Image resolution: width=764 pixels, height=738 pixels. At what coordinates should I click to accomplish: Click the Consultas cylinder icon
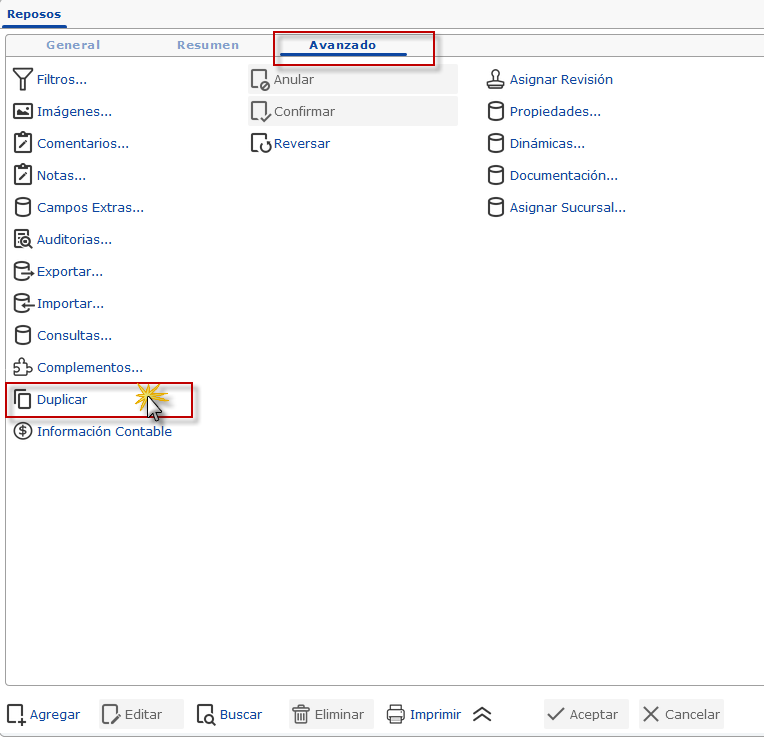(x=22, y=336)
